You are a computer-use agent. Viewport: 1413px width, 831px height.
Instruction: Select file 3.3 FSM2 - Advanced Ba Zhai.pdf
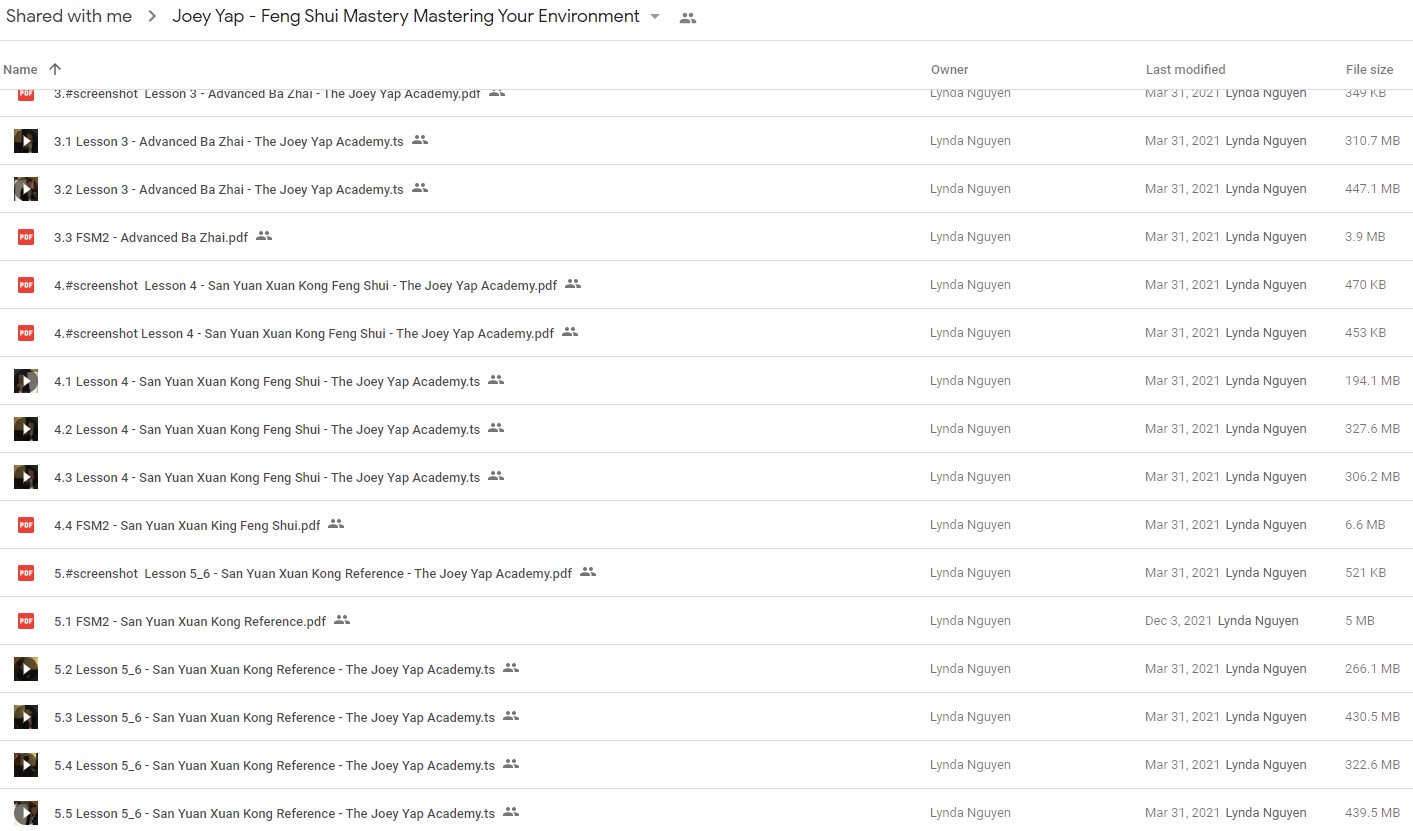(151, 238)
